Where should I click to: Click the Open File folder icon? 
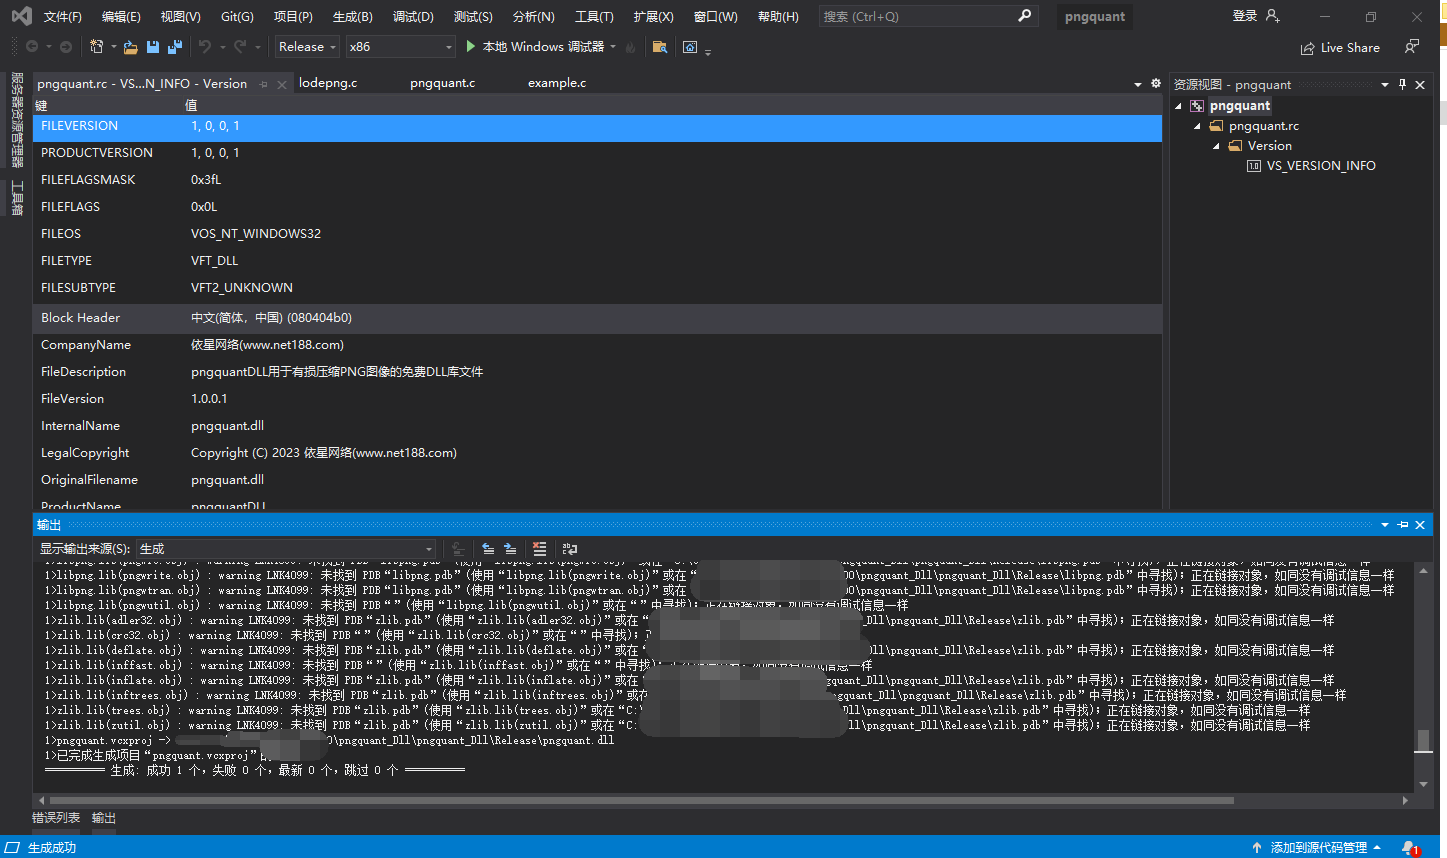pos(131,47)
